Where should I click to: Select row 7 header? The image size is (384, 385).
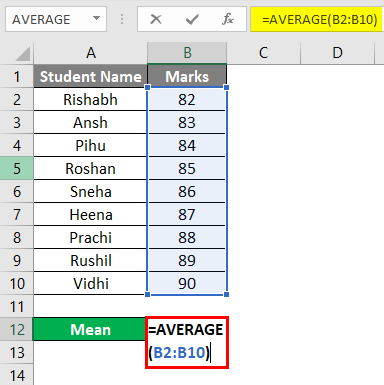17,214
